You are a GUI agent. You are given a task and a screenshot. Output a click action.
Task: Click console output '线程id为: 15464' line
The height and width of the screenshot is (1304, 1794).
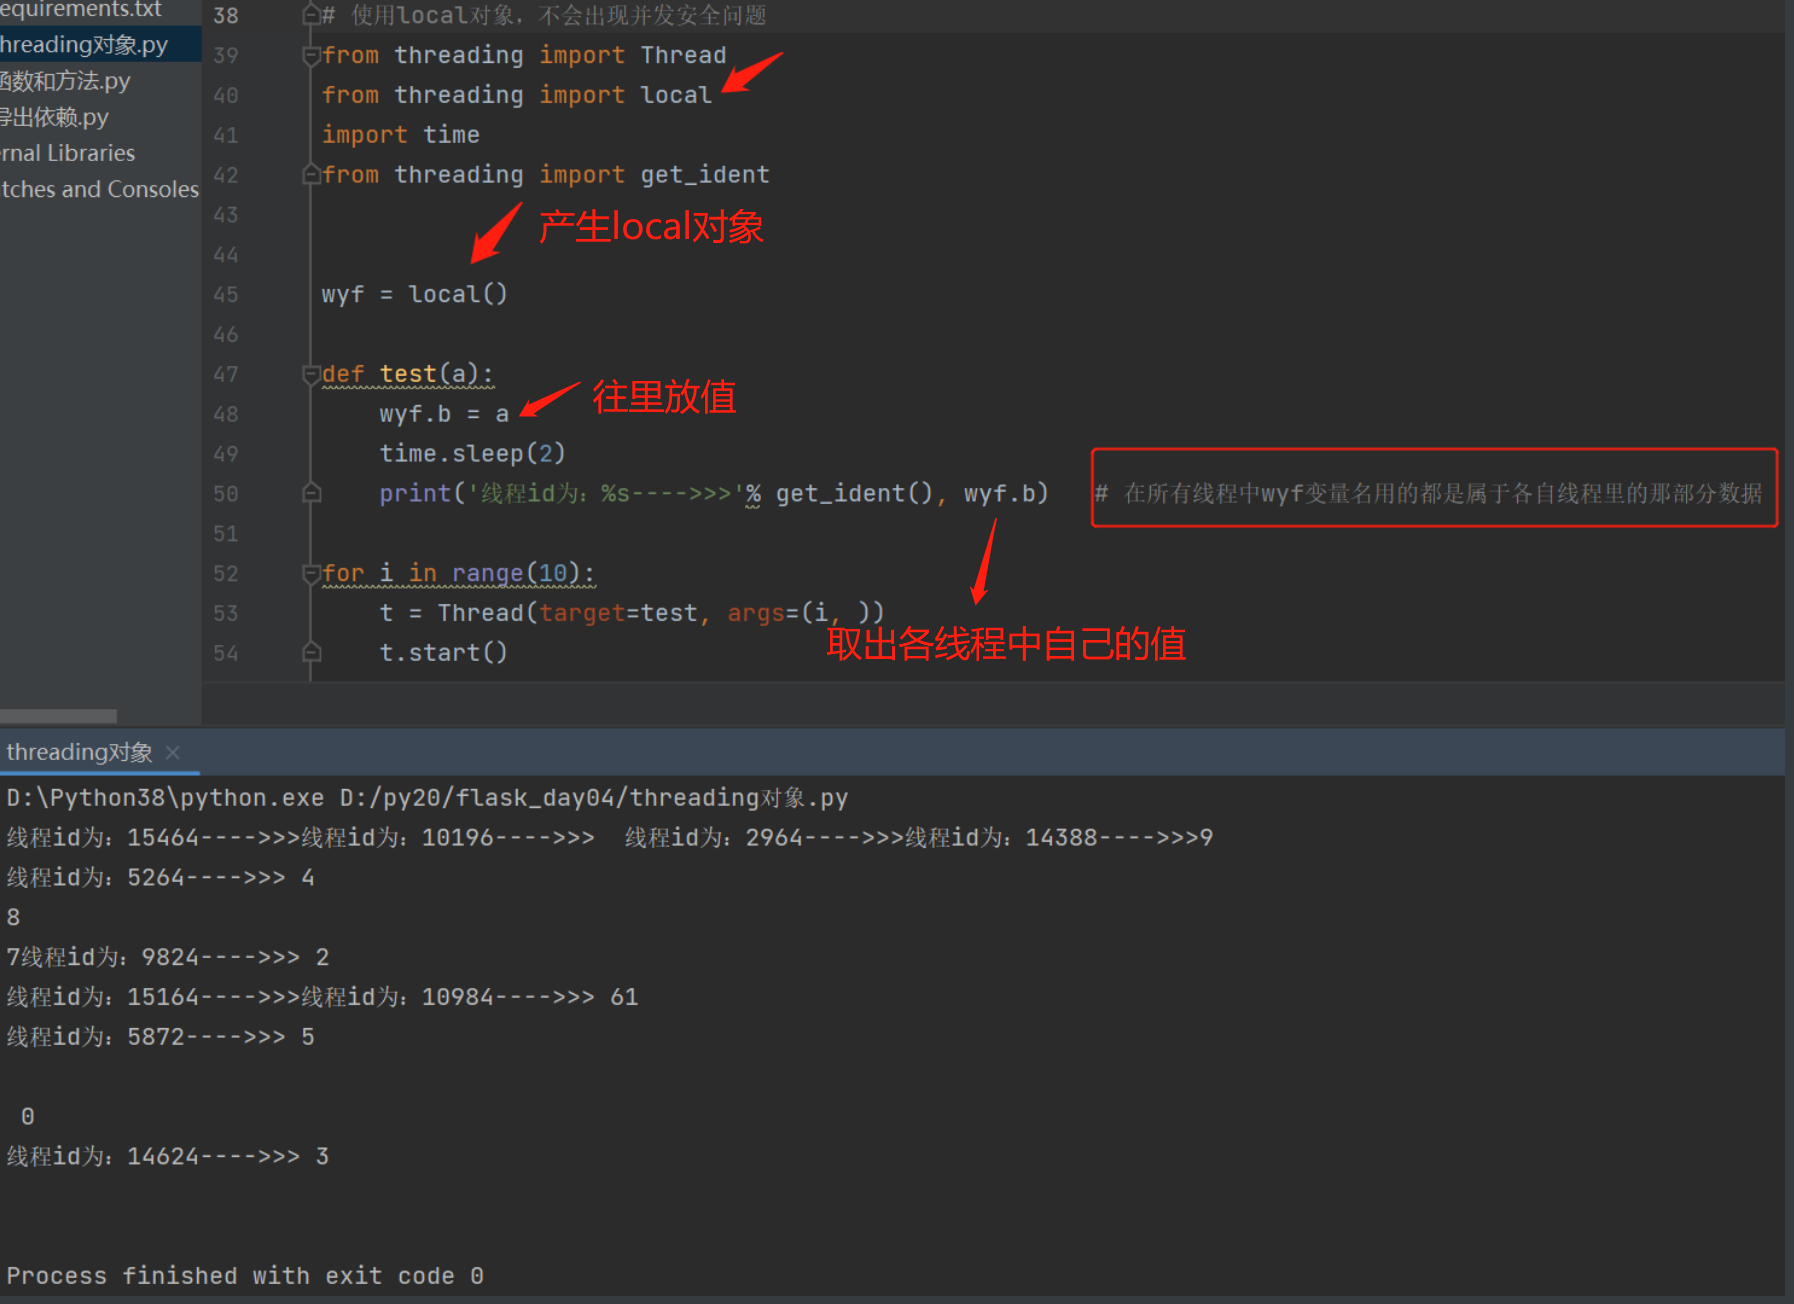click(x=610, y=838)
